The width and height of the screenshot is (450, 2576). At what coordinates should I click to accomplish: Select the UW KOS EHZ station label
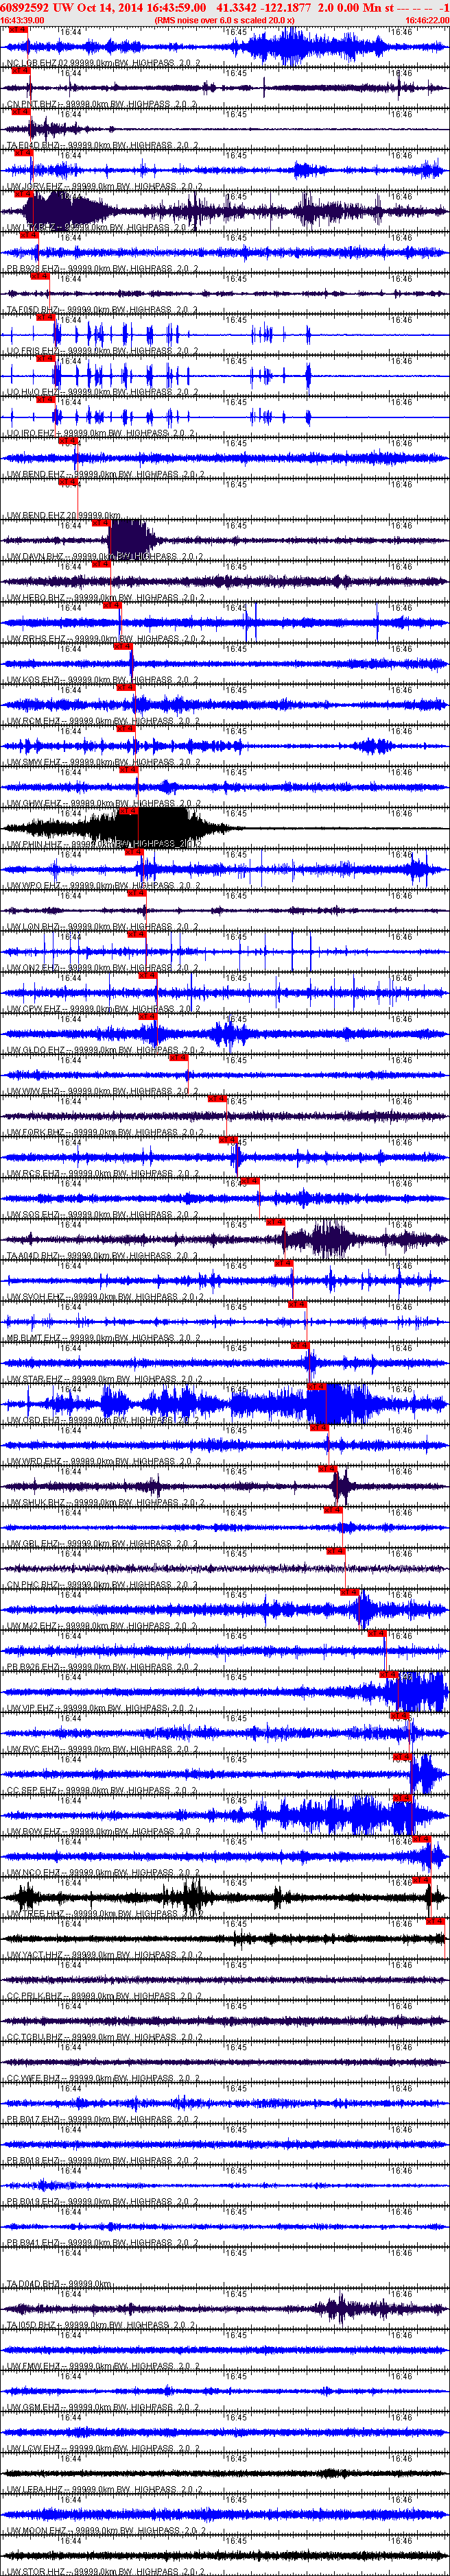pos(103,679)
